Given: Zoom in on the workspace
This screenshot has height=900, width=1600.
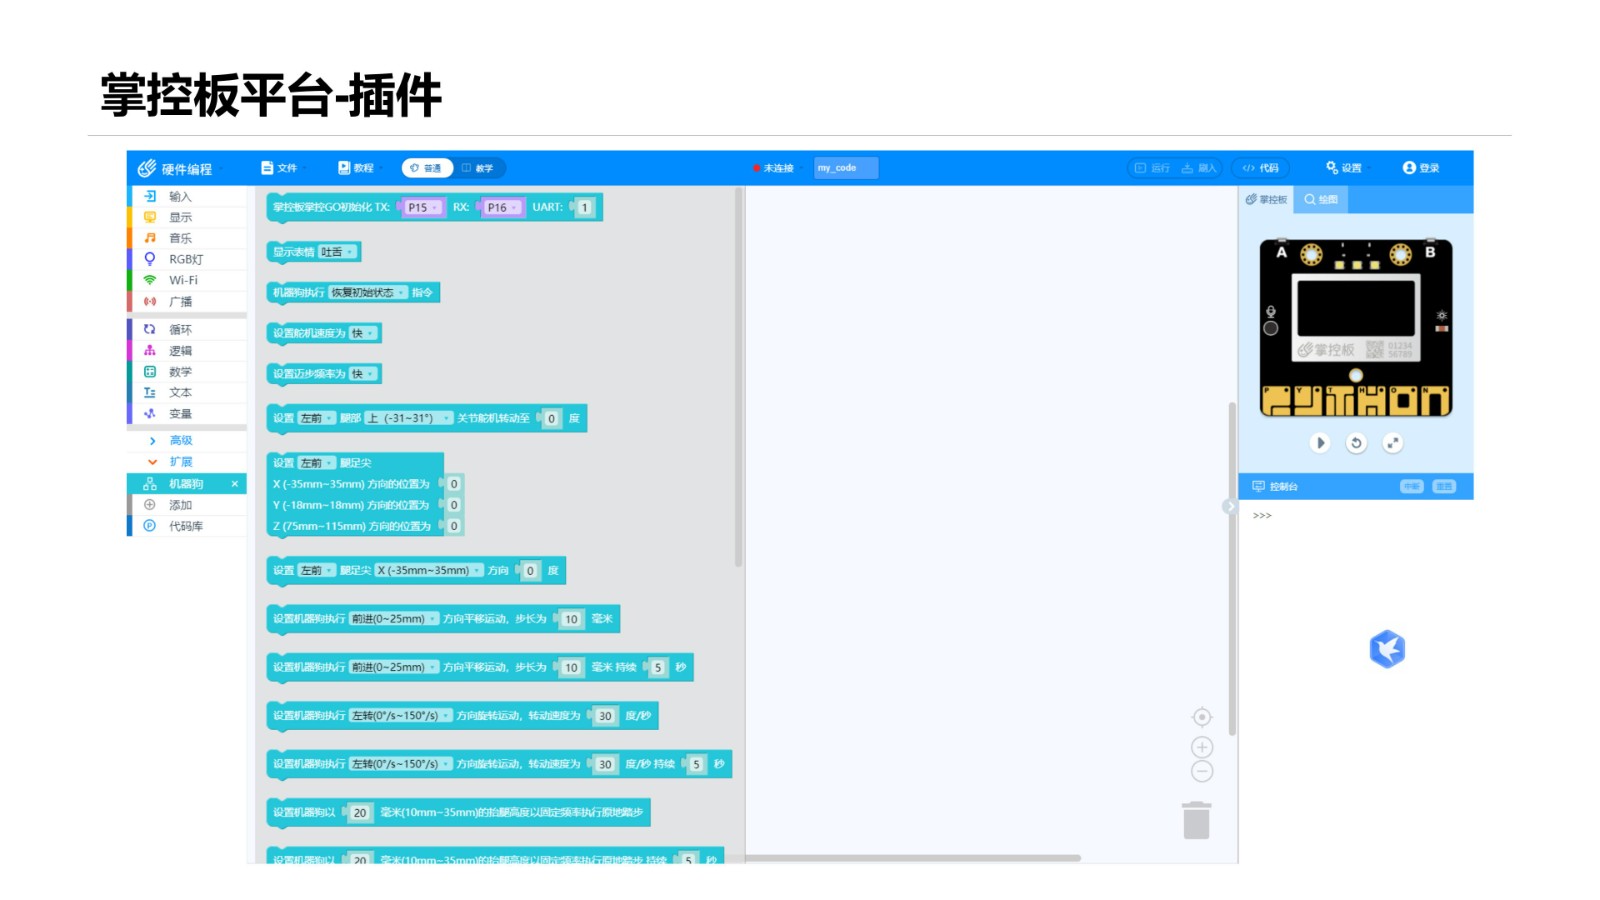Looking at the screenshot, I should (x=1202, y=747).
